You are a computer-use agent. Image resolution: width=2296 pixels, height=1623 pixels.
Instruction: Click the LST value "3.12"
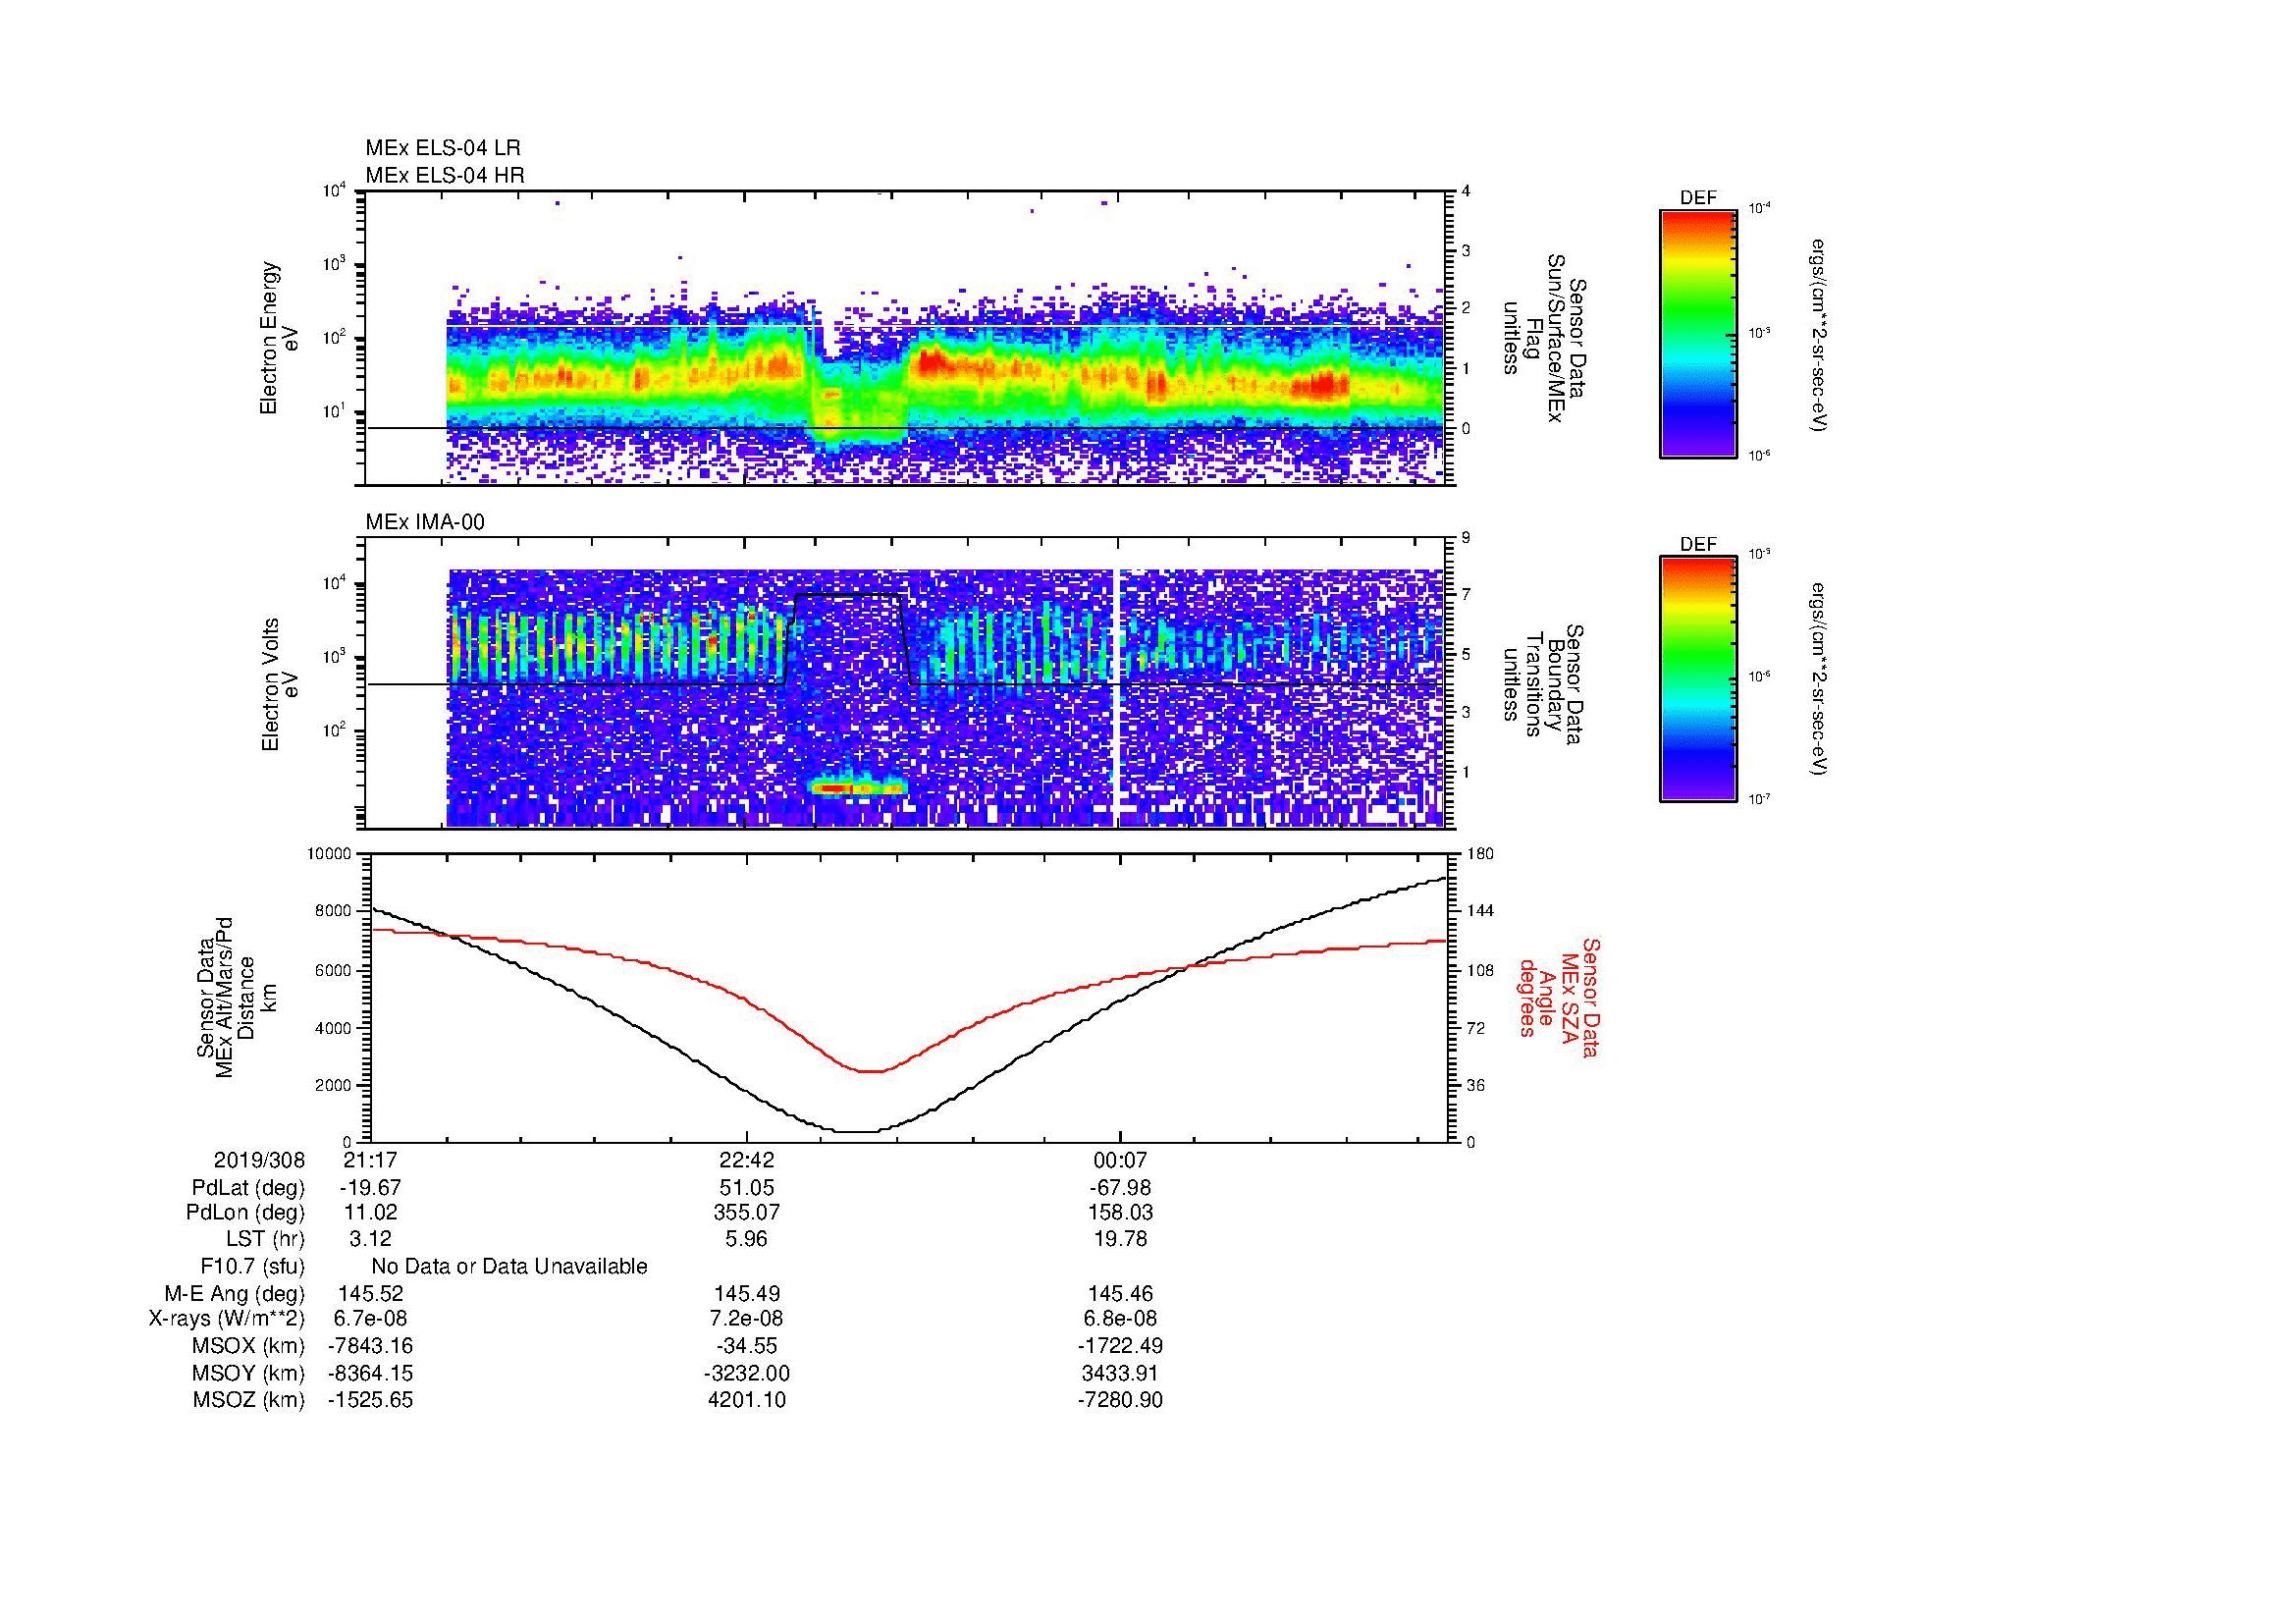370,1239
